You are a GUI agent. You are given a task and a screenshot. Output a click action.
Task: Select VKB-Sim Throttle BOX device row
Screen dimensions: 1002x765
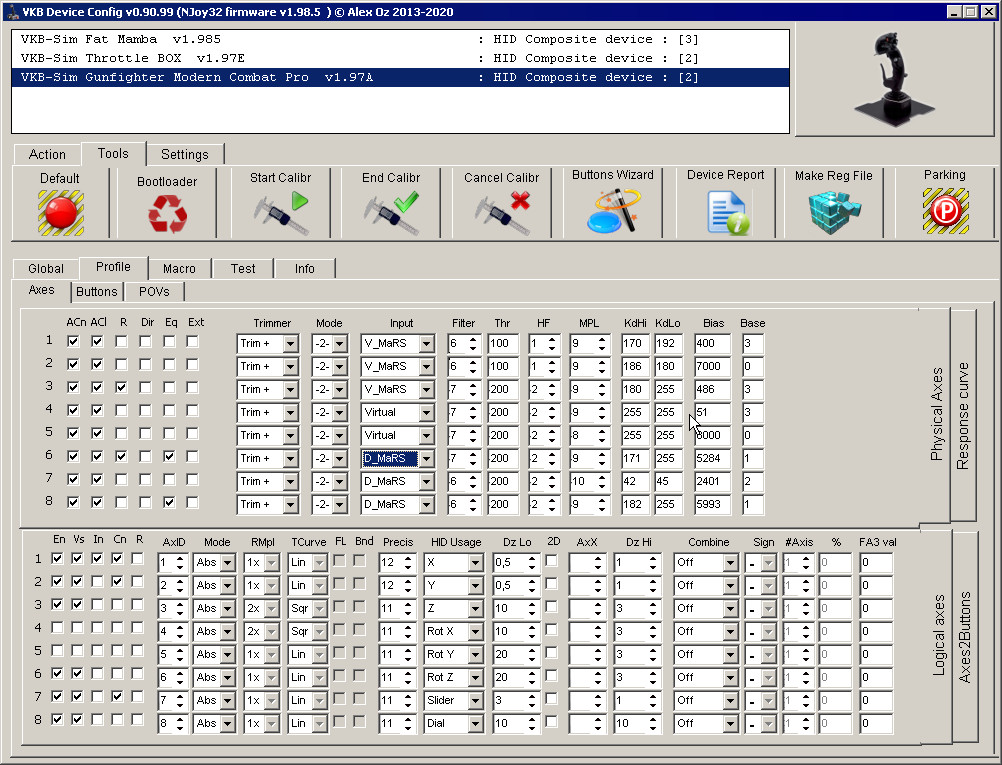[401, 58]
